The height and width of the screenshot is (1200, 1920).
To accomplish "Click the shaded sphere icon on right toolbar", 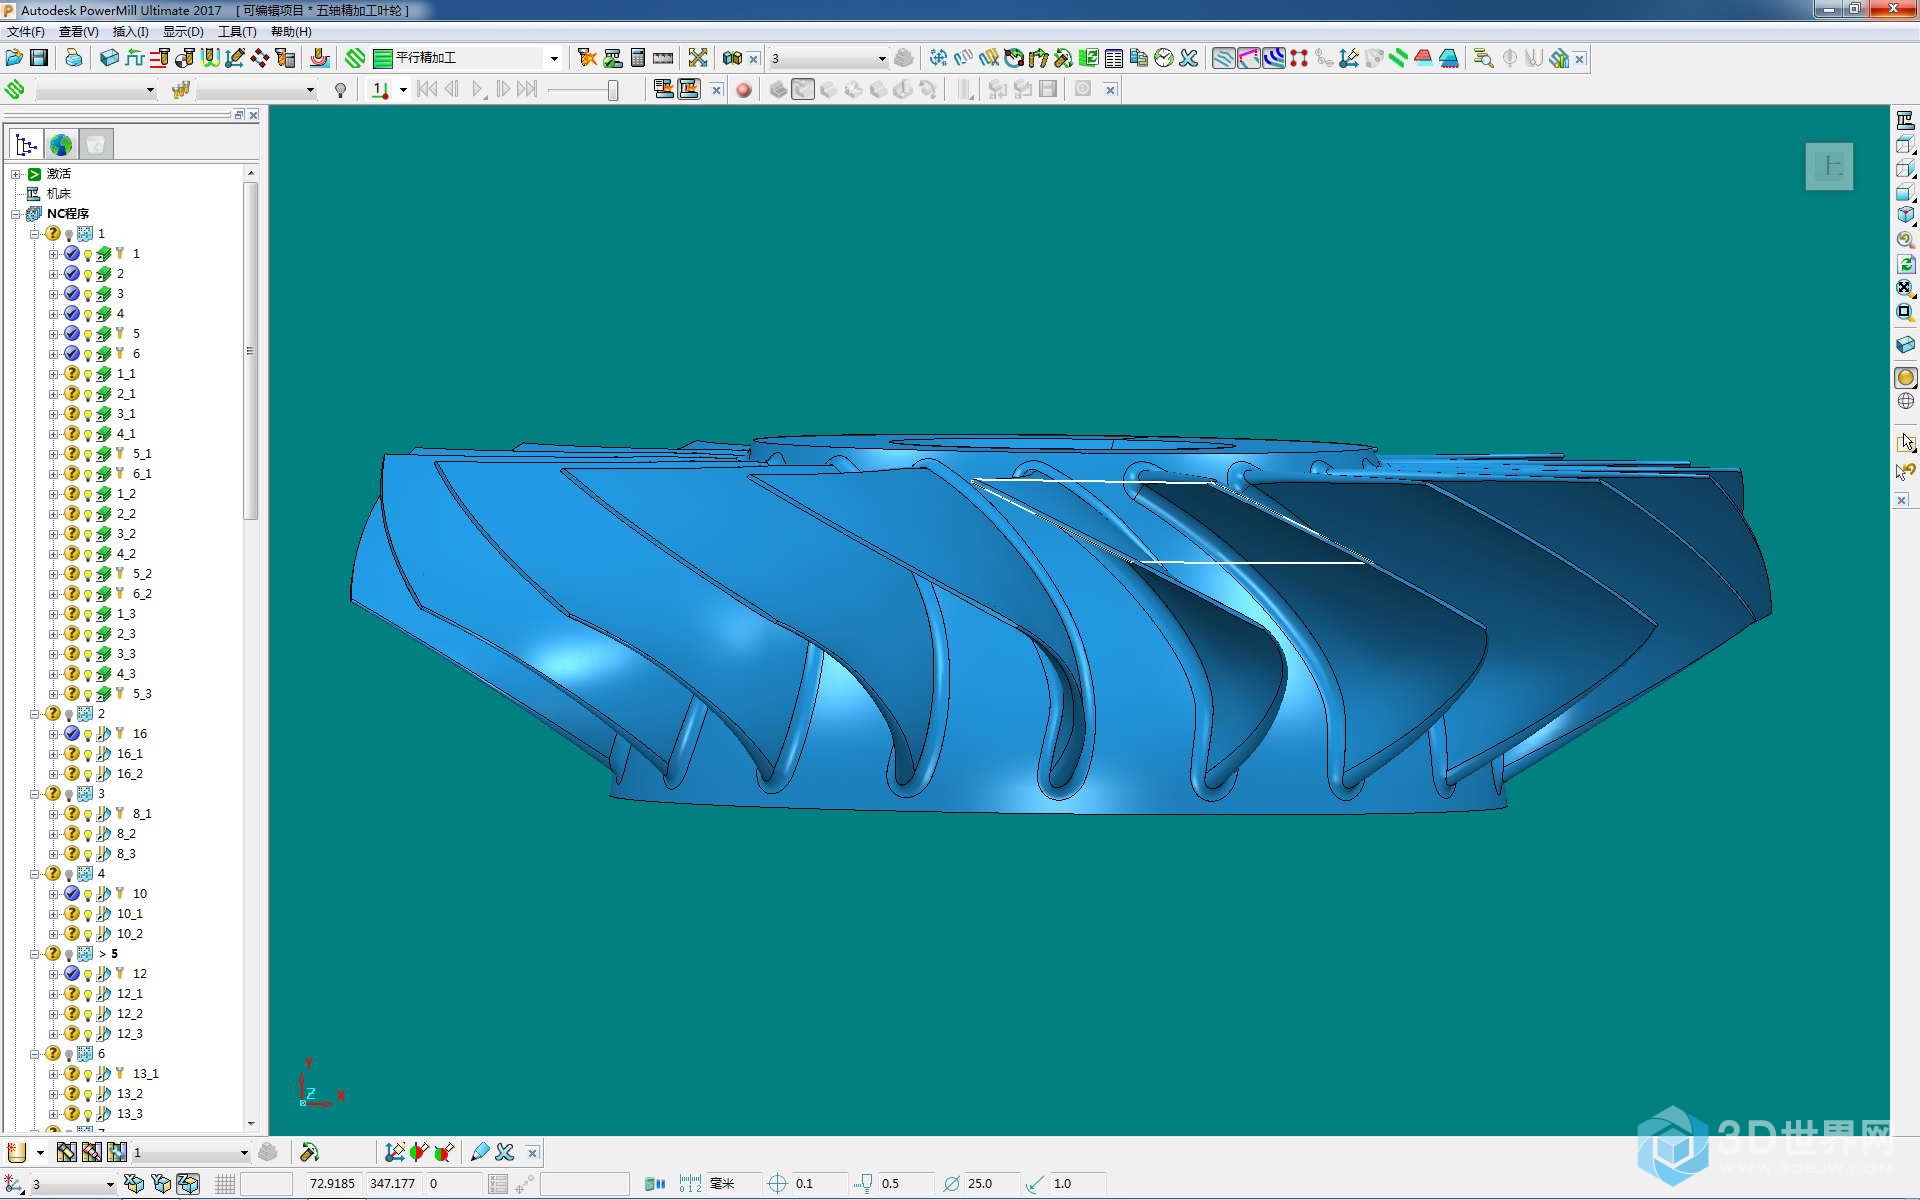I will click(1905, 377).
